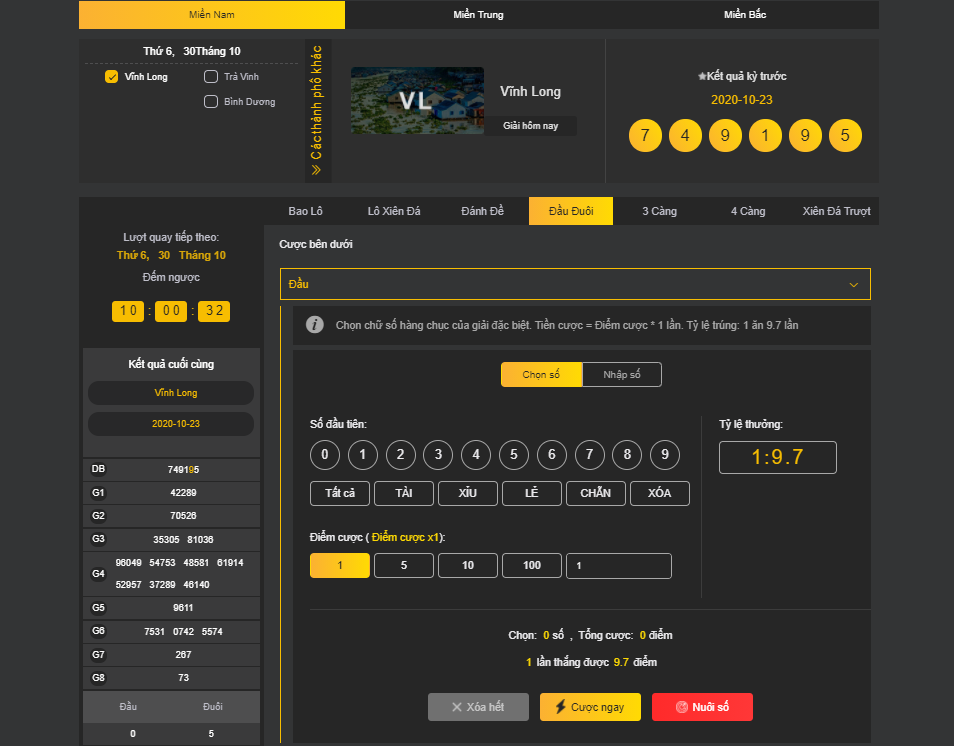Click the yellow ball showing 7
This screenshot has width=954, height=746.
click(645, 134)
